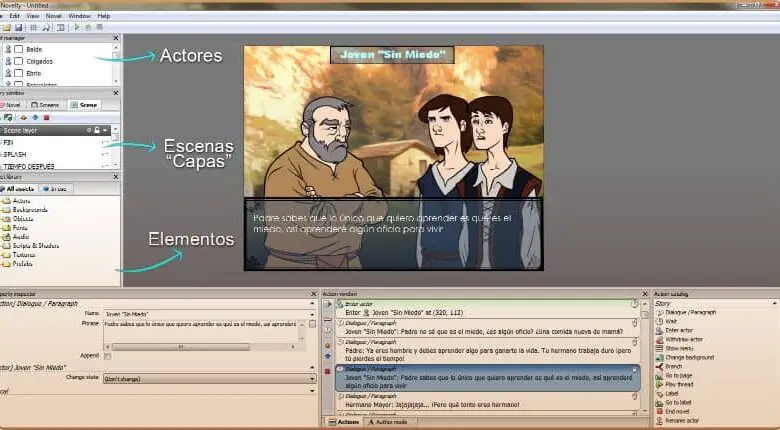
Task: Switch to the Actions tab
Action: (x=344, y=422)
